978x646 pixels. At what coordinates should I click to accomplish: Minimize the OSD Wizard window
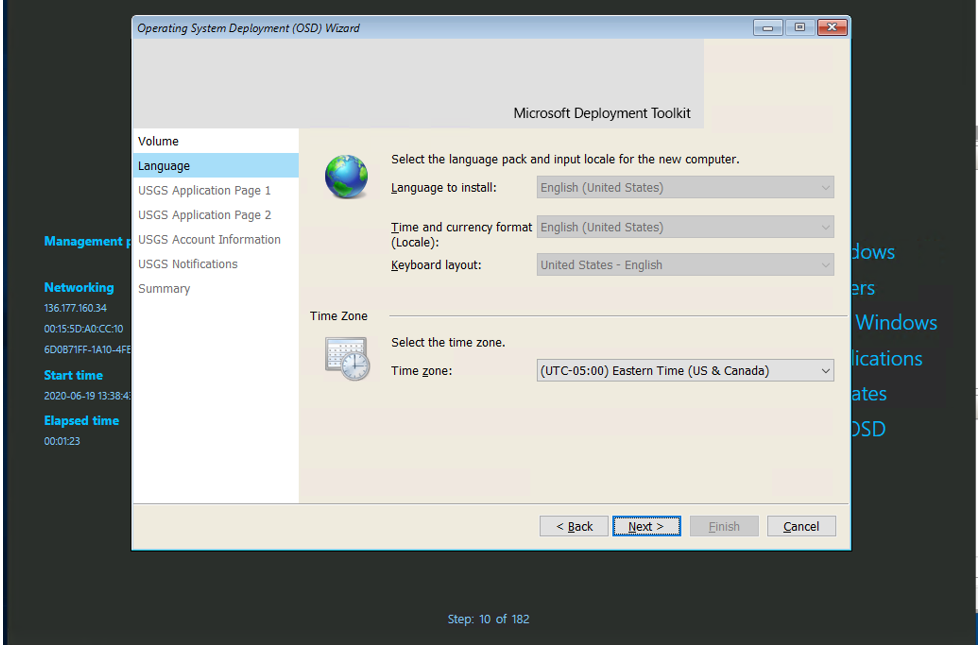pos(768,27)
